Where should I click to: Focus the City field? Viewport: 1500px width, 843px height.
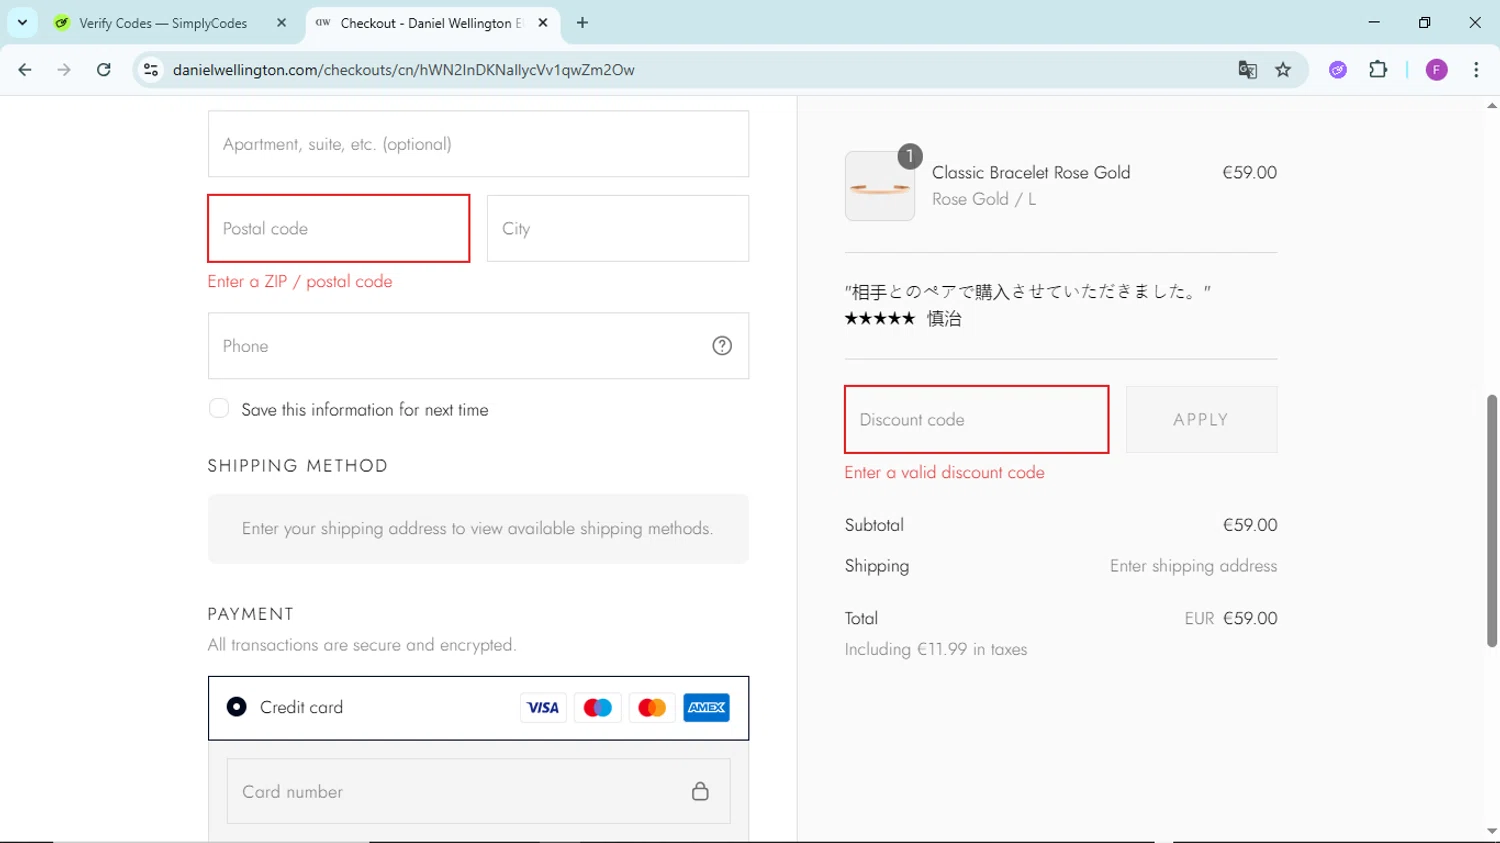(618, 229)
